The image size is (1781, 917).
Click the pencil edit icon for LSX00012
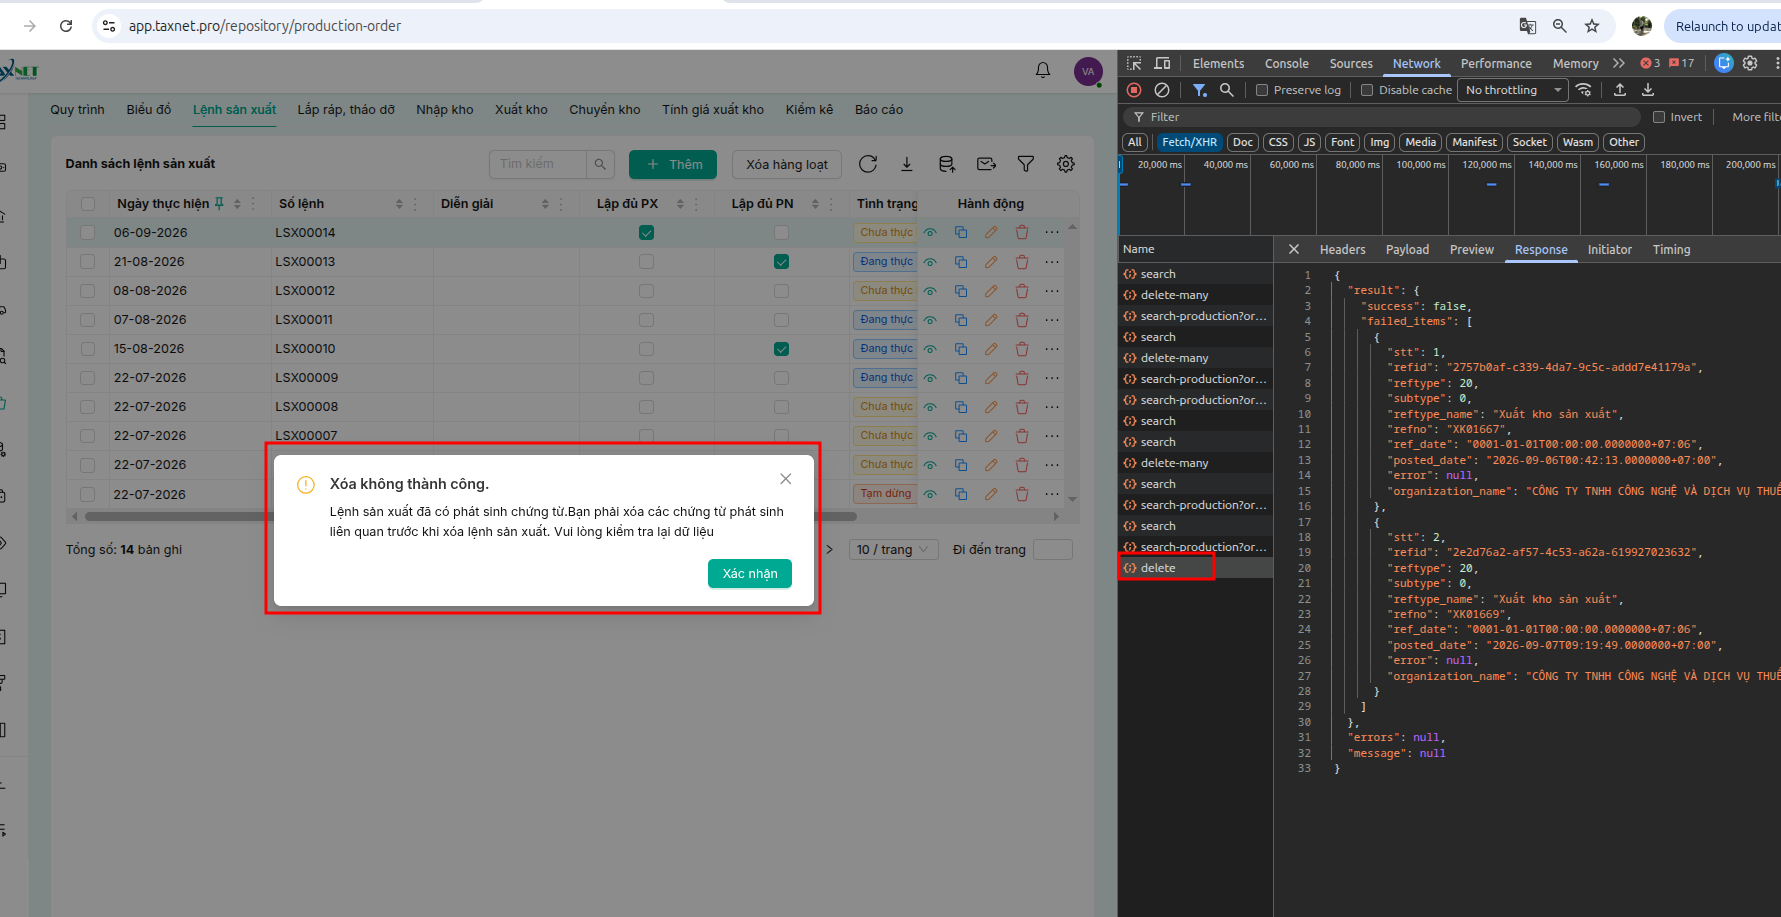991,291
